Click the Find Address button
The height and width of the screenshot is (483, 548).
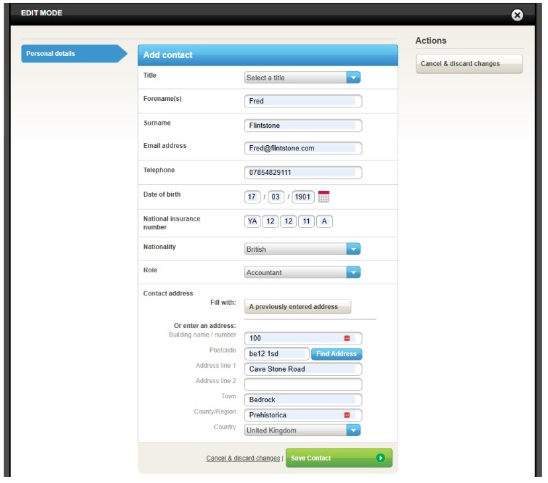click(x=337, y=354)
